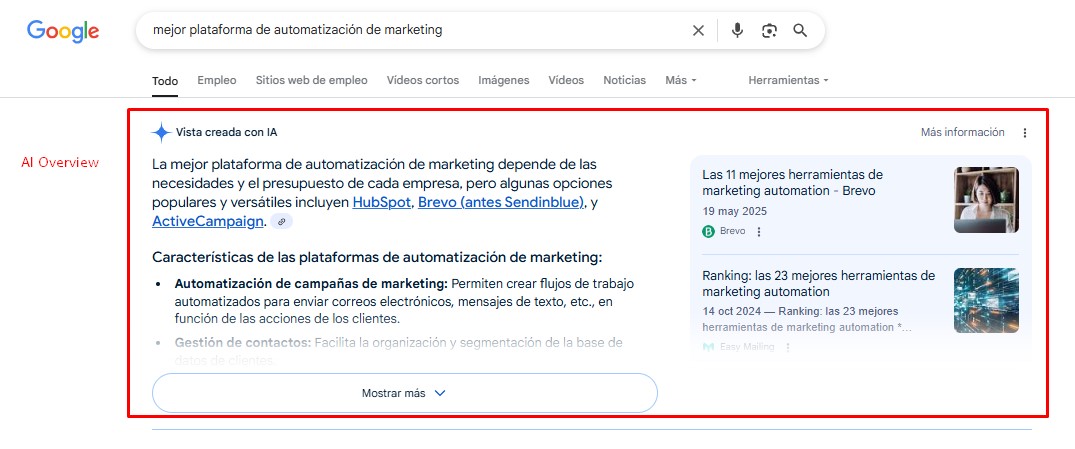Expand the overview with Mostrar más
Image resolution: width=1075 pixels, height=449 pixels.
(404, 393)
